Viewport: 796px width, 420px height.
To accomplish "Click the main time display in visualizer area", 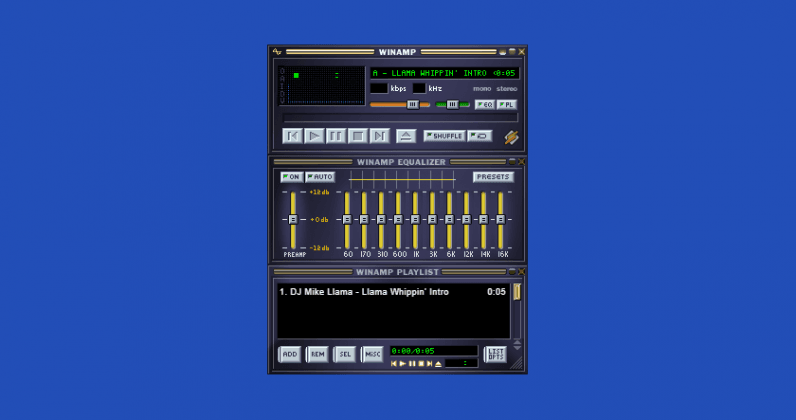I will (322, 75).
